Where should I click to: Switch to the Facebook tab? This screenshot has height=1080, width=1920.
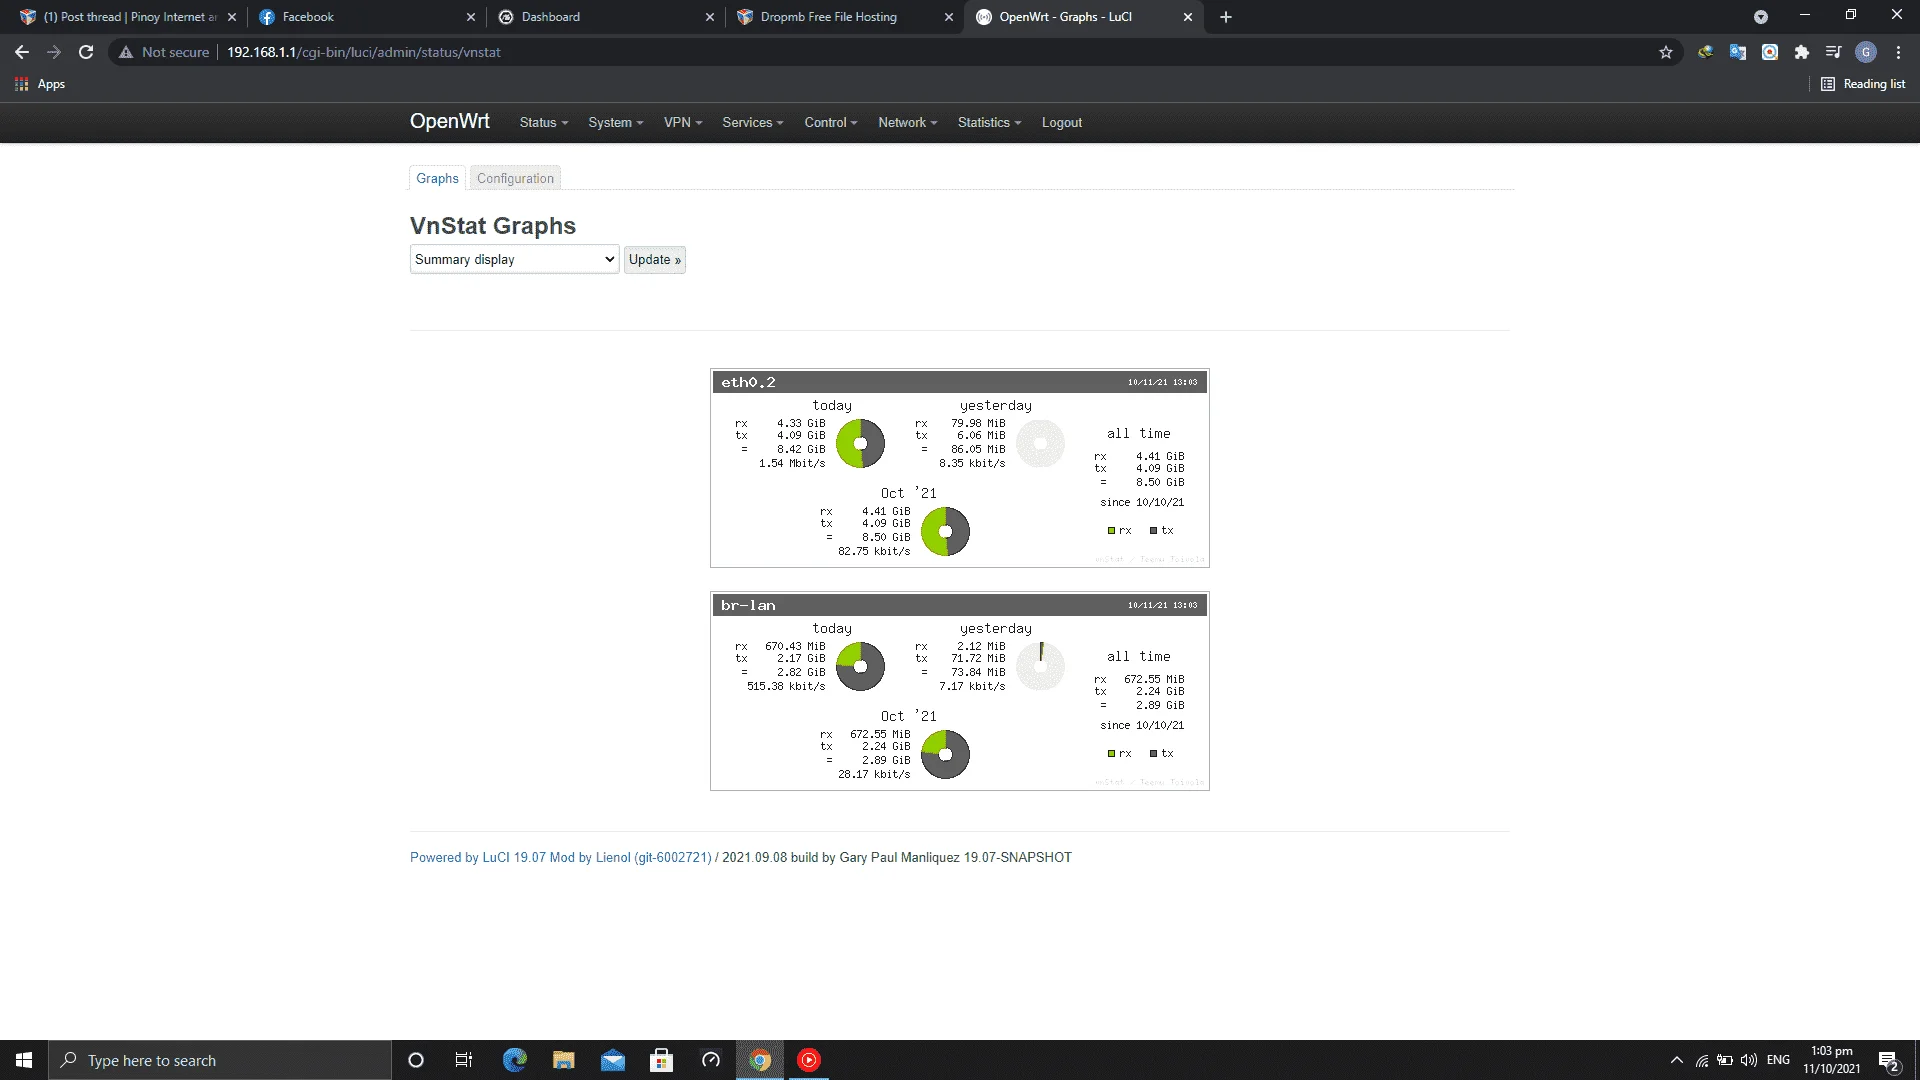tap(366, 17)
